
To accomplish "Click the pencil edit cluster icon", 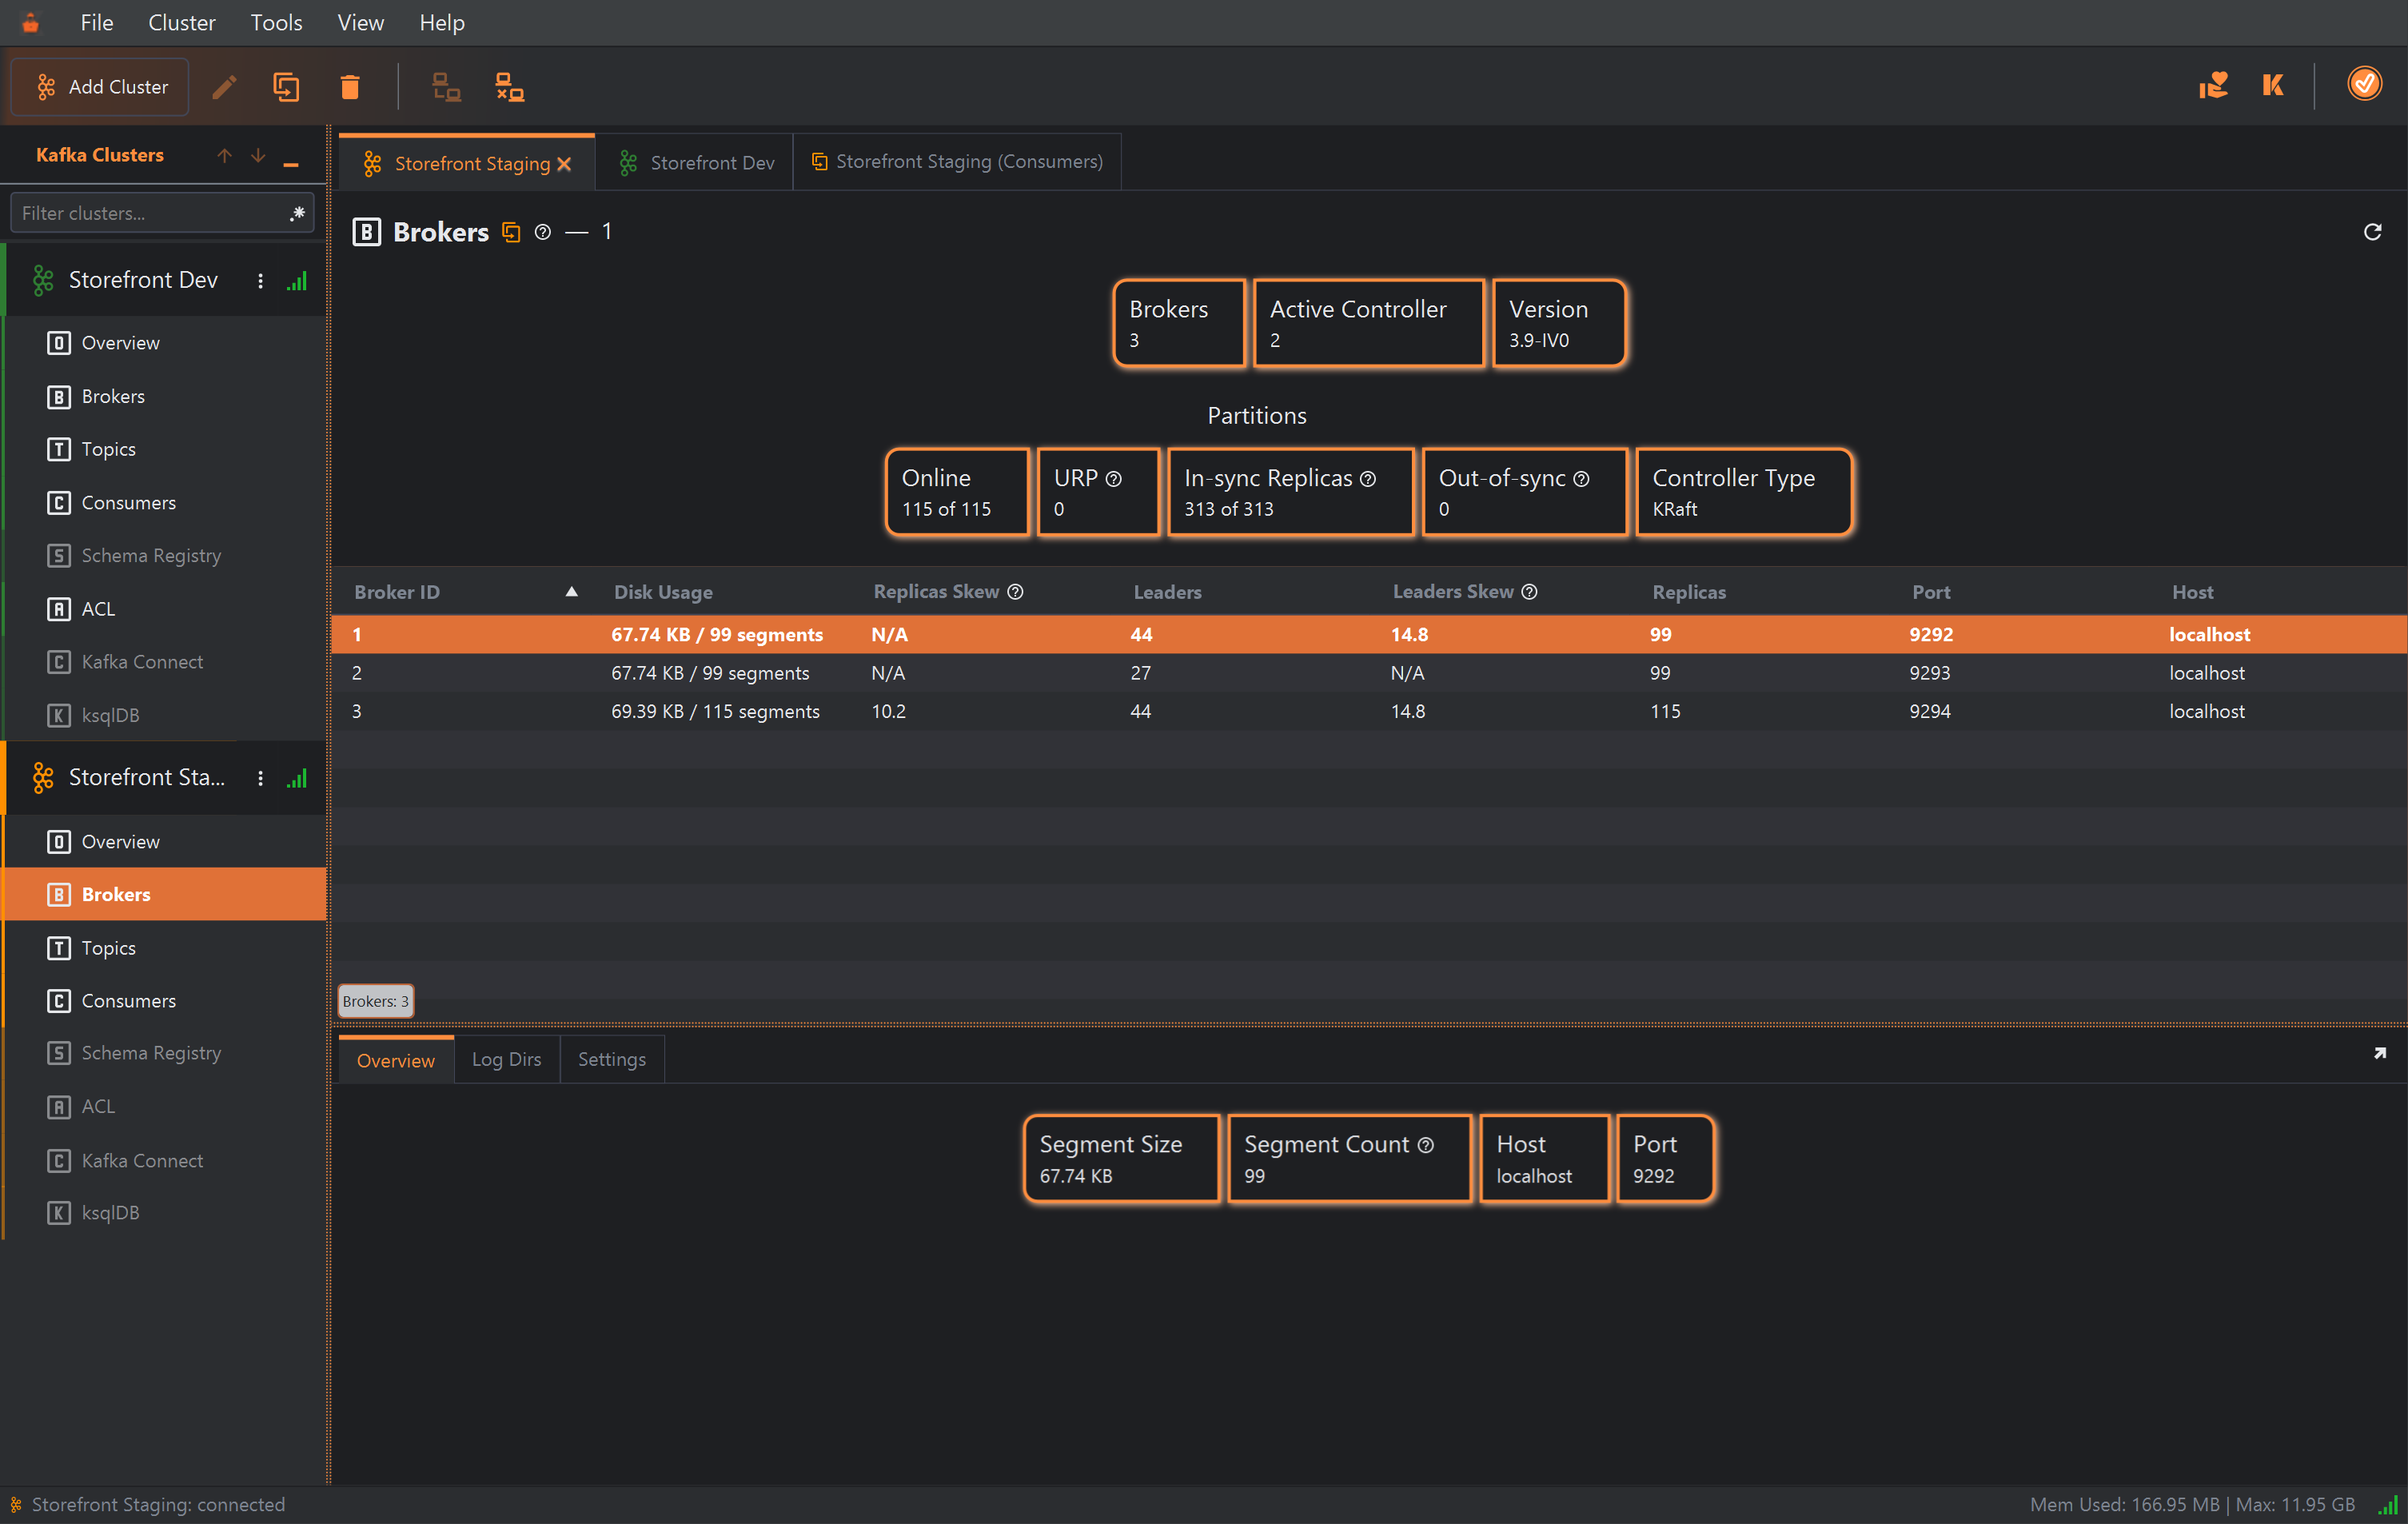I will [x=225, y=87].
